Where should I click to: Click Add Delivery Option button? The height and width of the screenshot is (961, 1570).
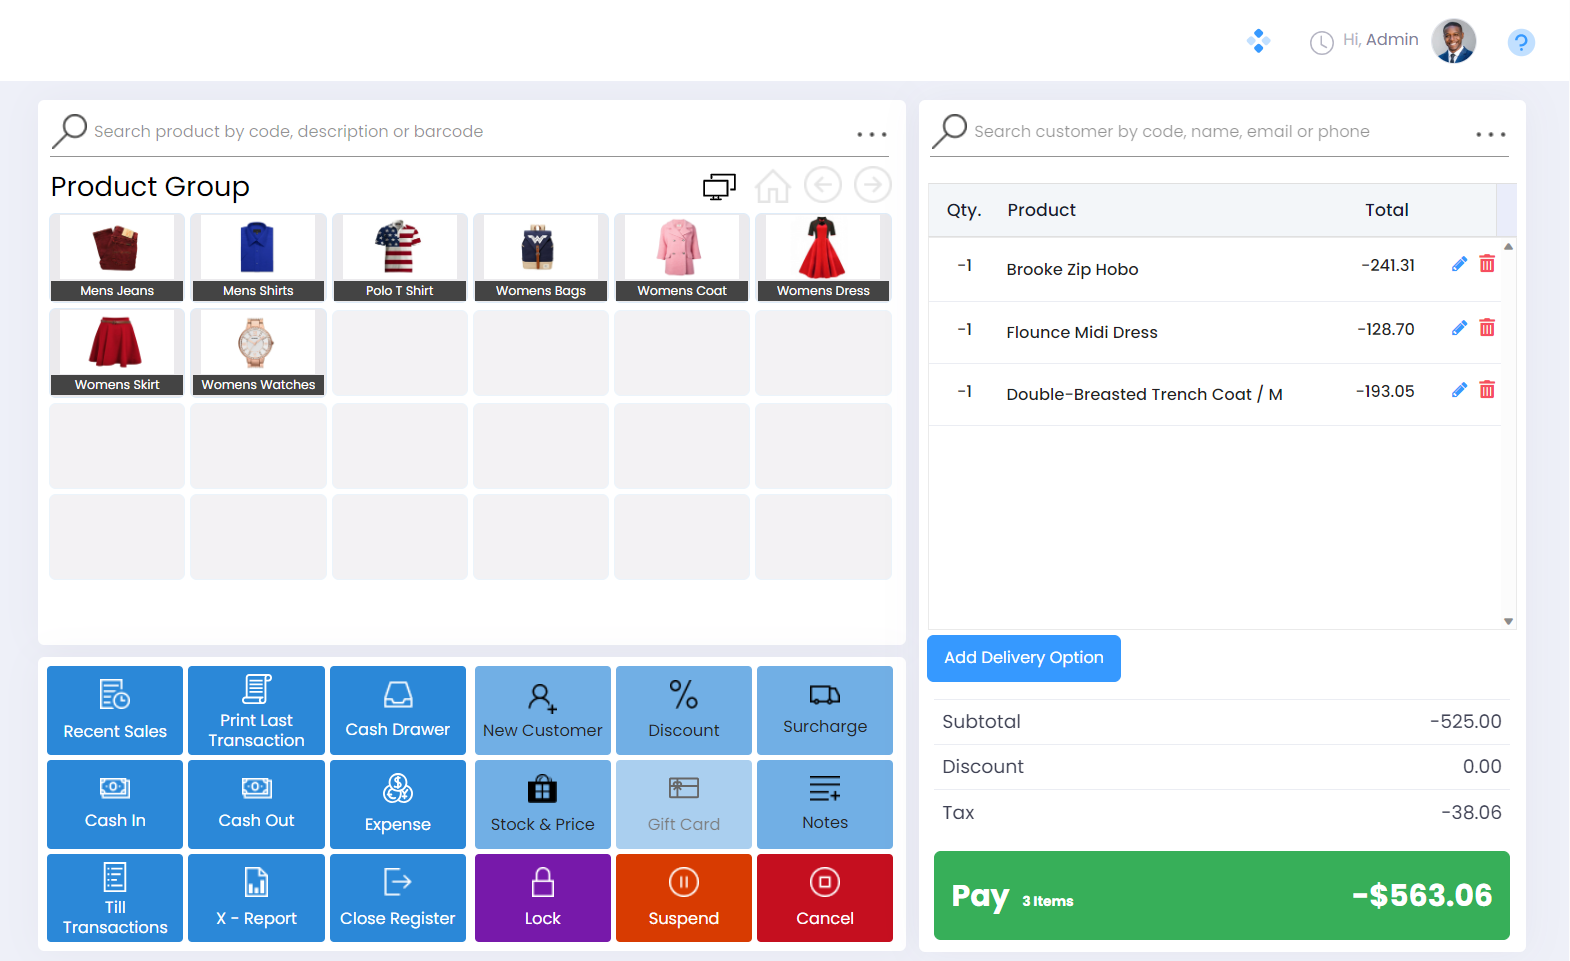(1023, 658)
